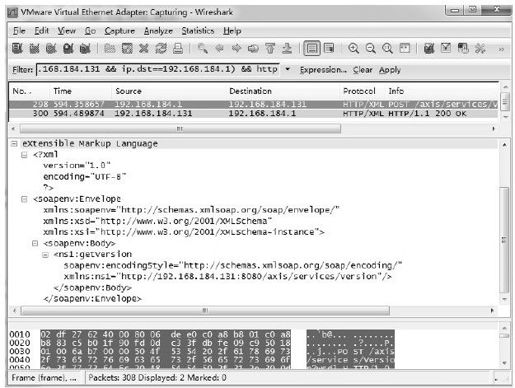The height and width of the screenshot is (388, 515).
Task: Collapse eXtensible Markup Language tree node
Action: pyautogui.click(x=14, y=144)
